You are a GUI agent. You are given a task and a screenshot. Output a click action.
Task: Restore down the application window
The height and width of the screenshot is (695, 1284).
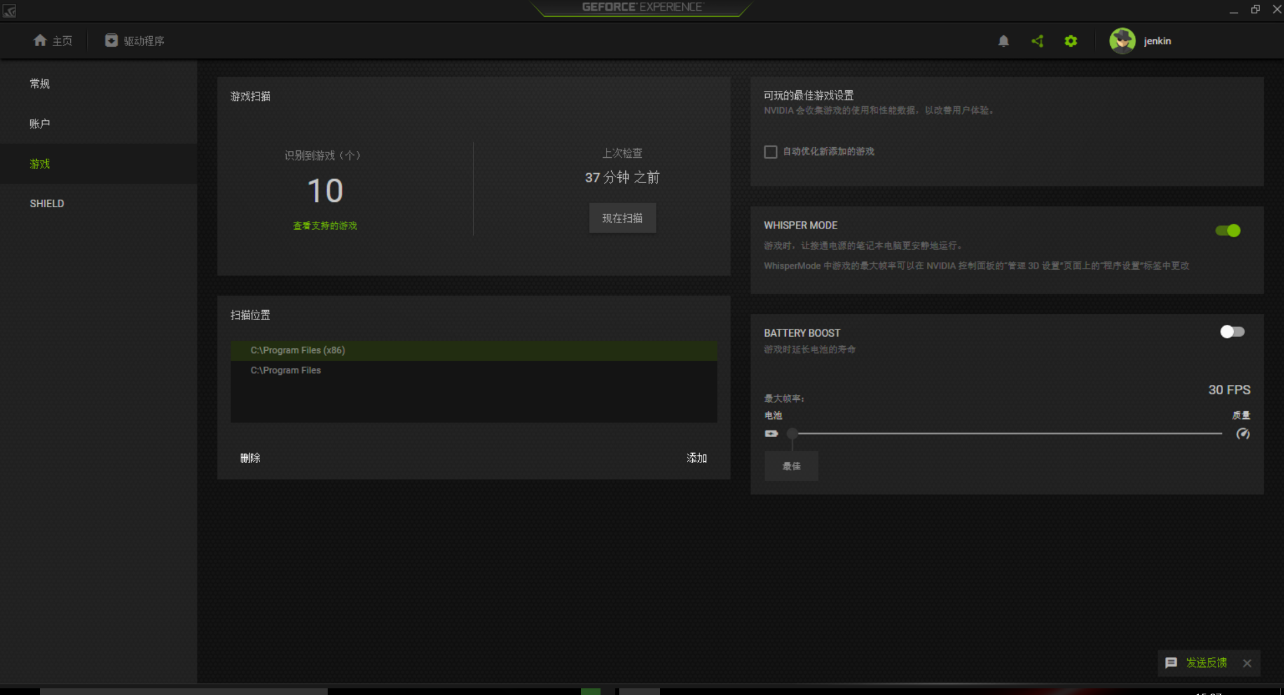[1255, 9]
